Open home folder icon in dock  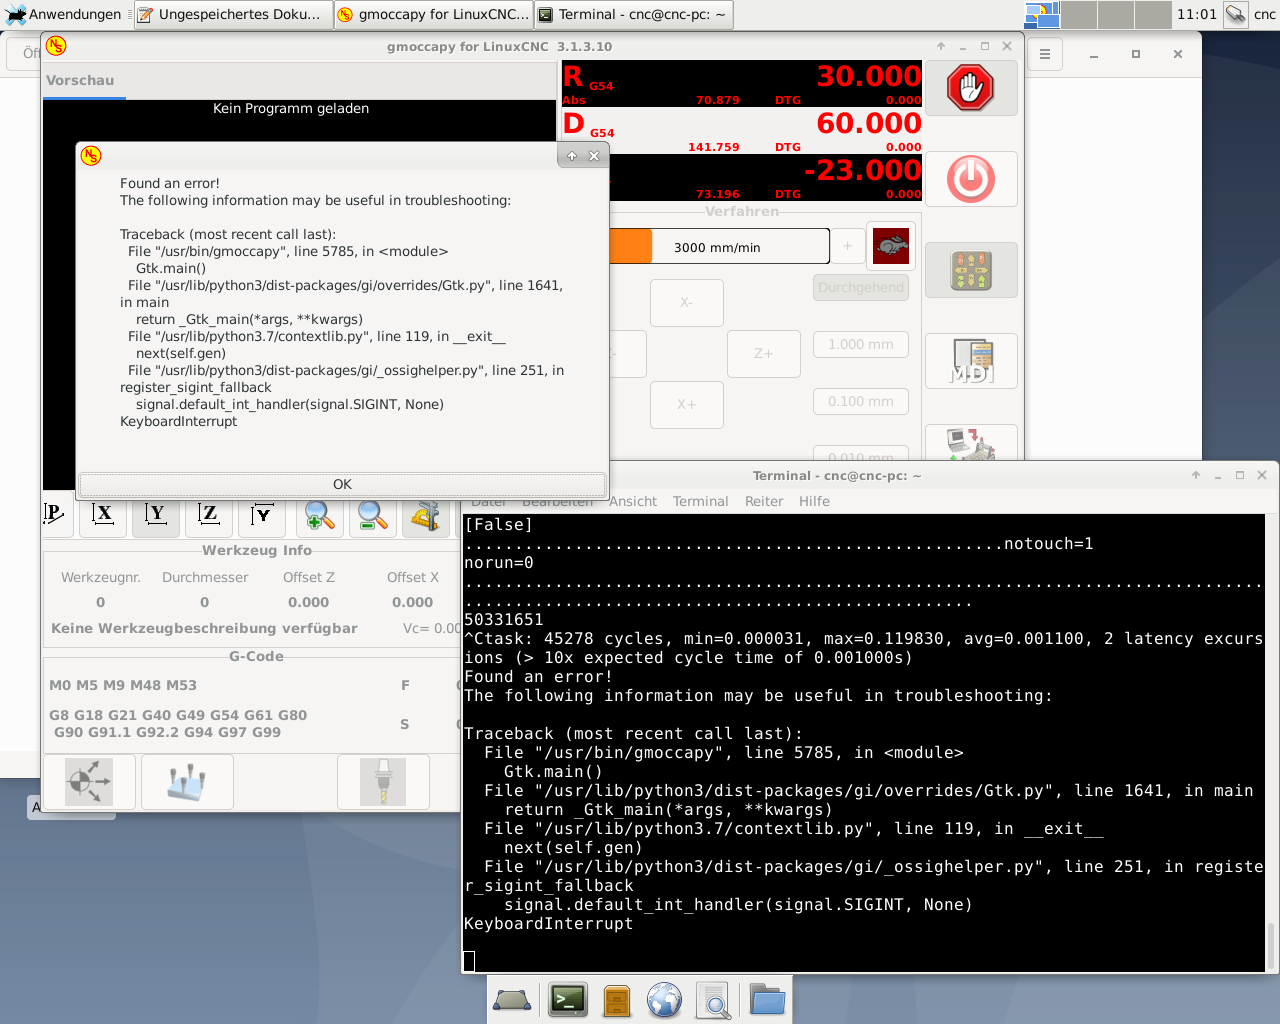[767, 1000]
